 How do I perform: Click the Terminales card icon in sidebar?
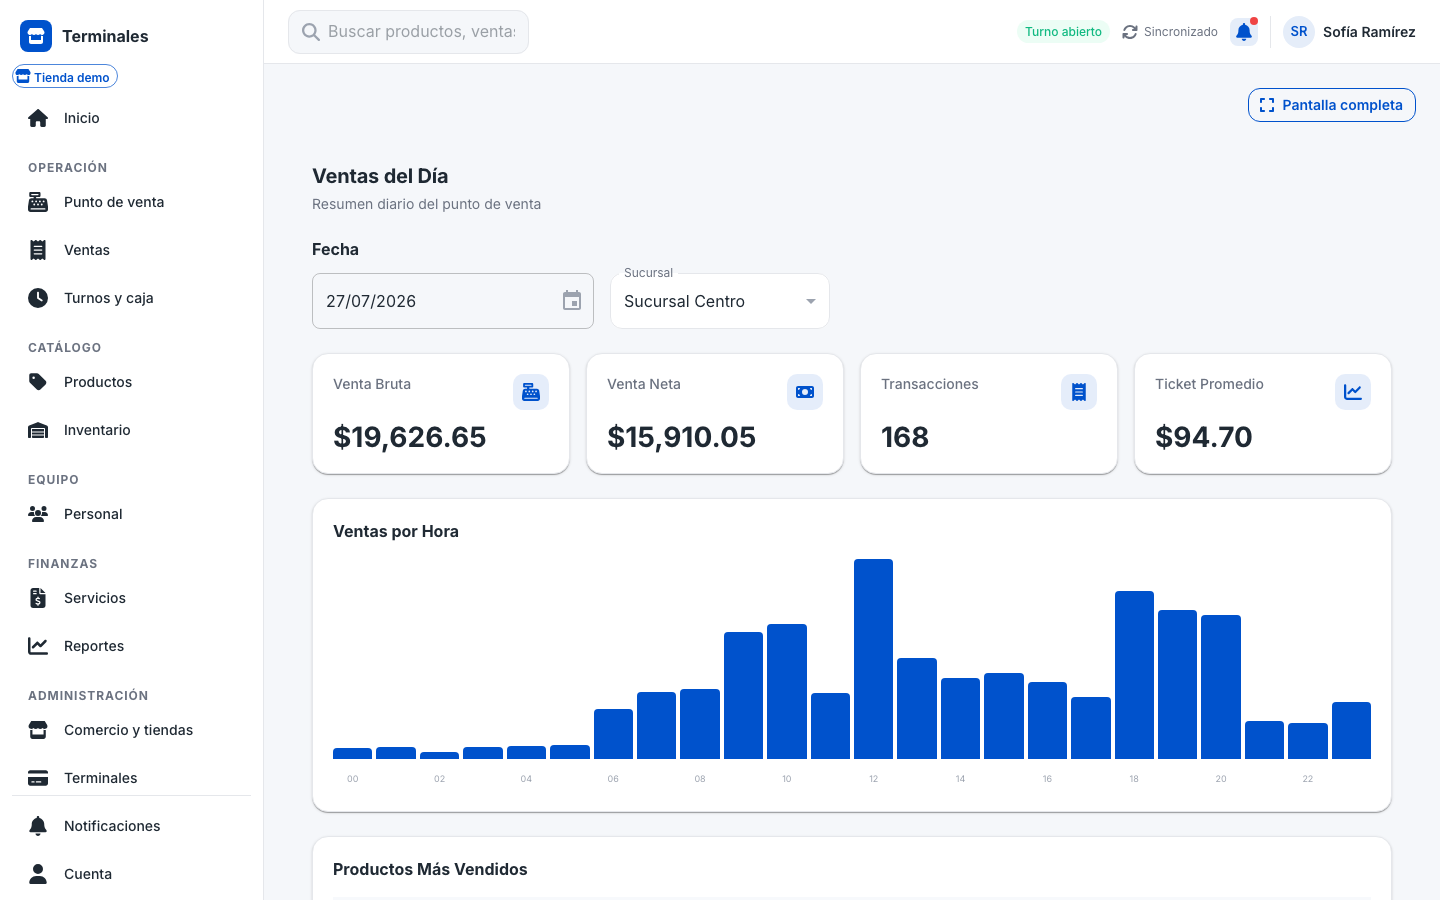pos(38,778)
